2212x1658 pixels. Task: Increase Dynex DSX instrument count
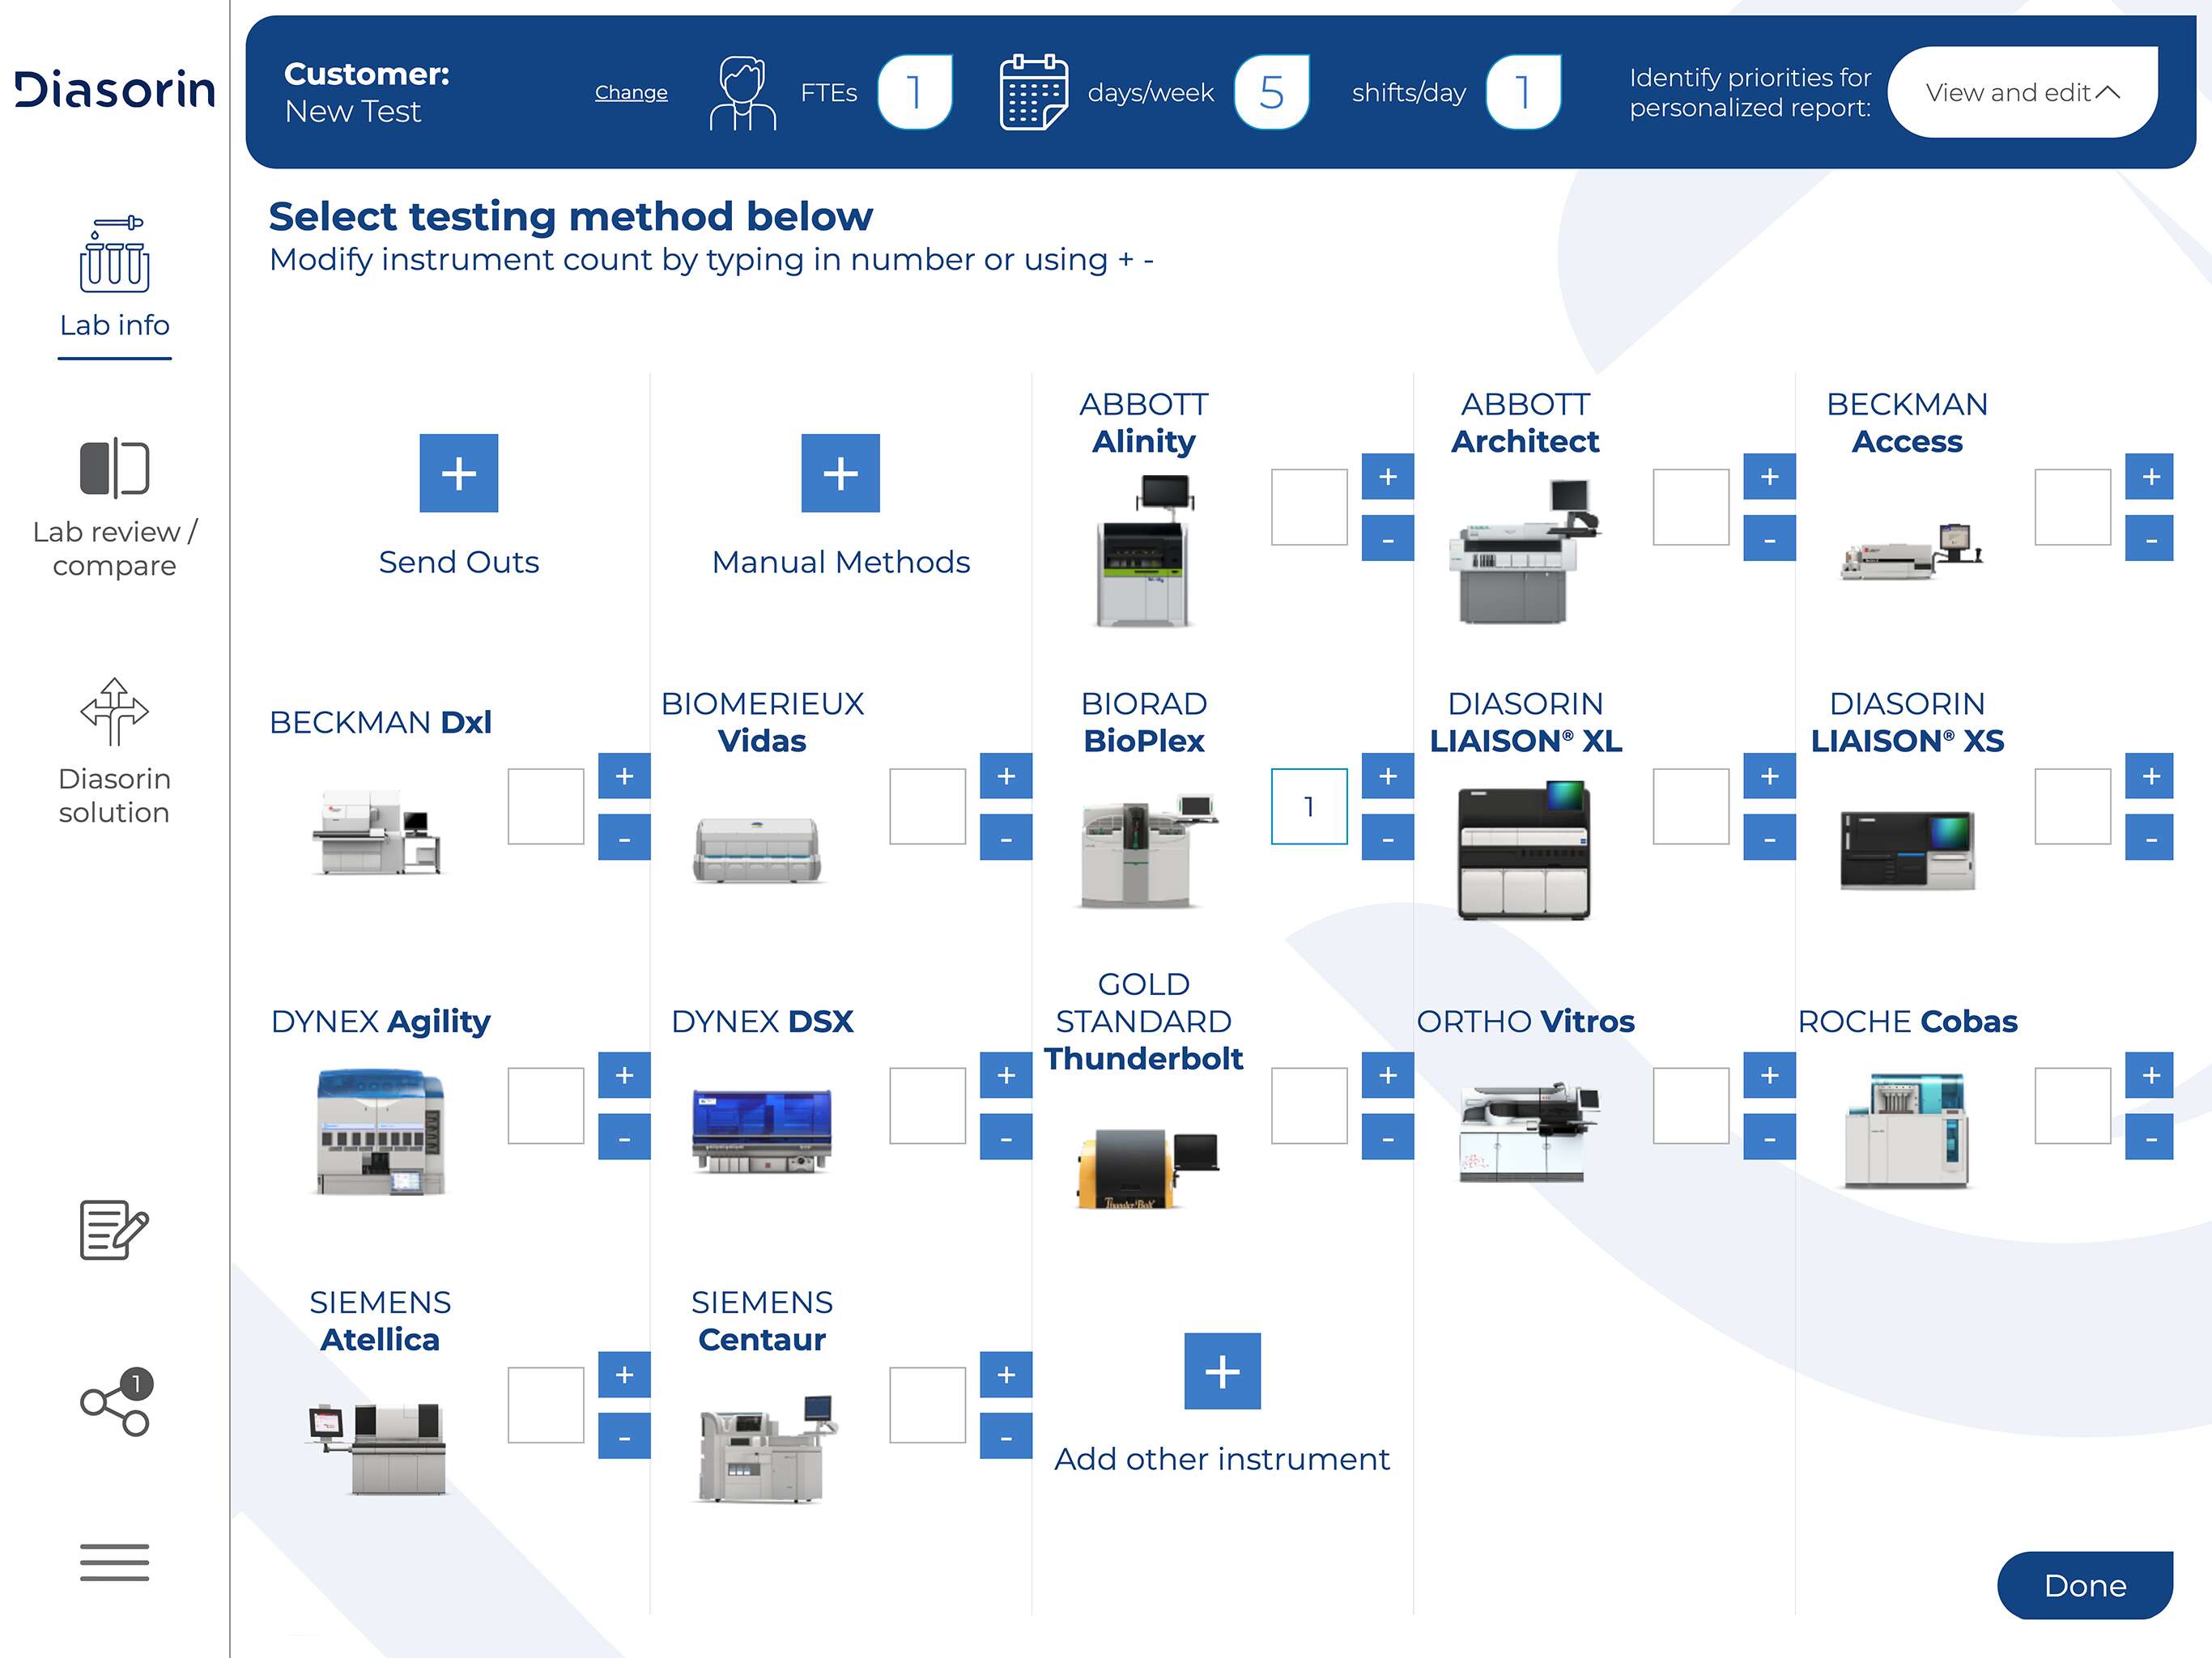coord(1006,1075)
